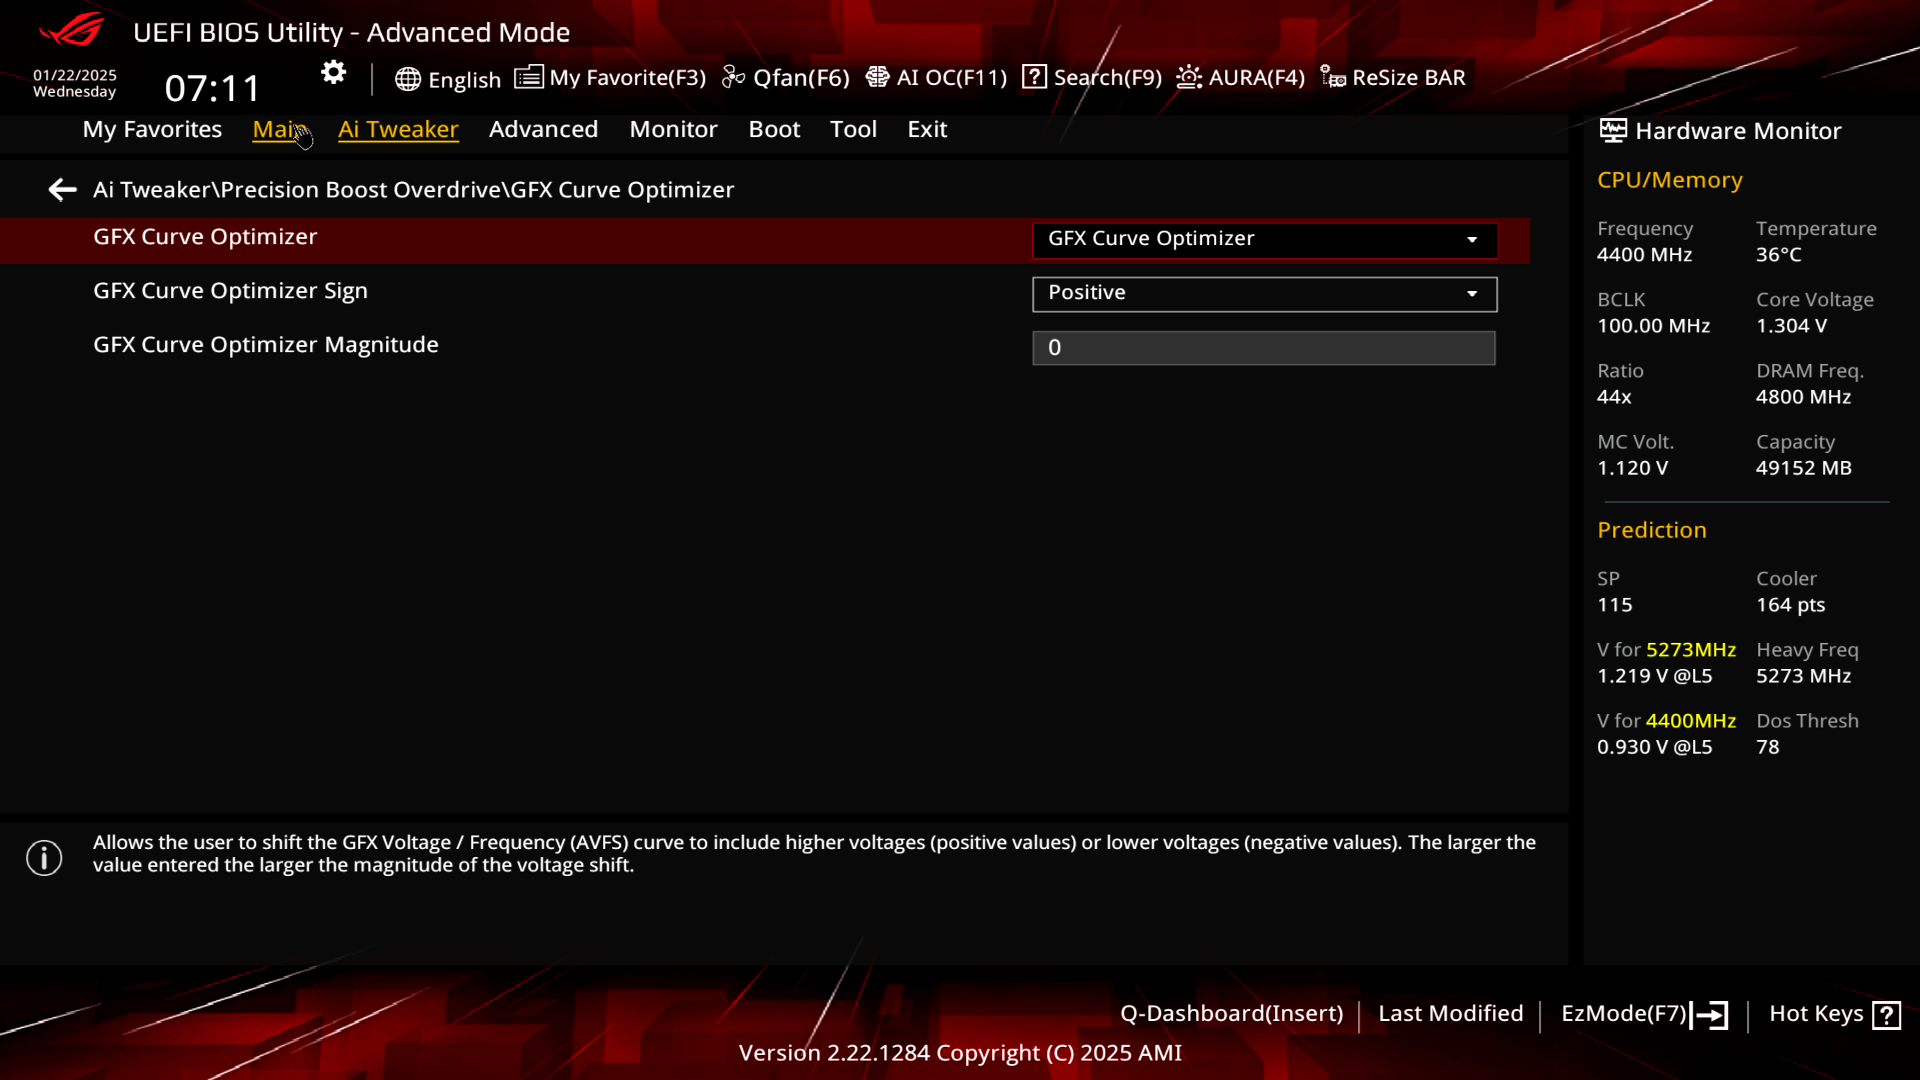Click the Last Modified button

[1450, 1013]
